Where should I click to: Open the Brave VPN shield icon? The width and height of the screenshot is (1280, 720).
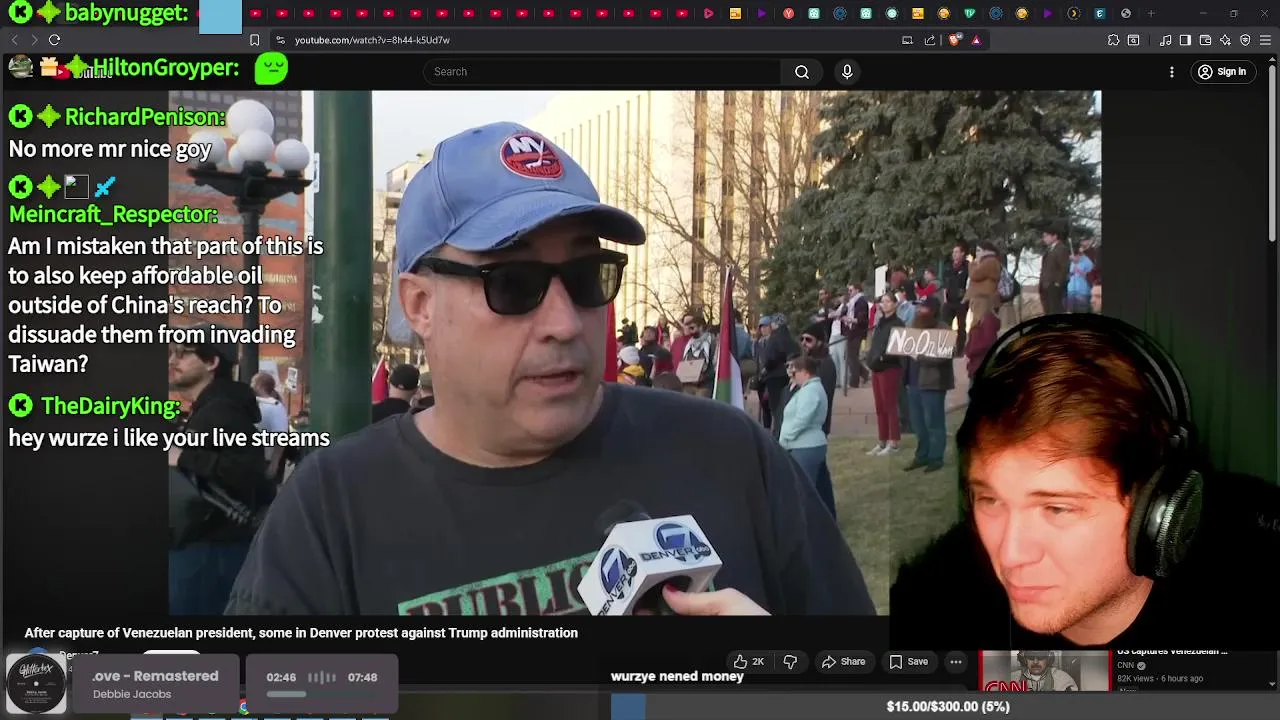(x=1245, y=40)
